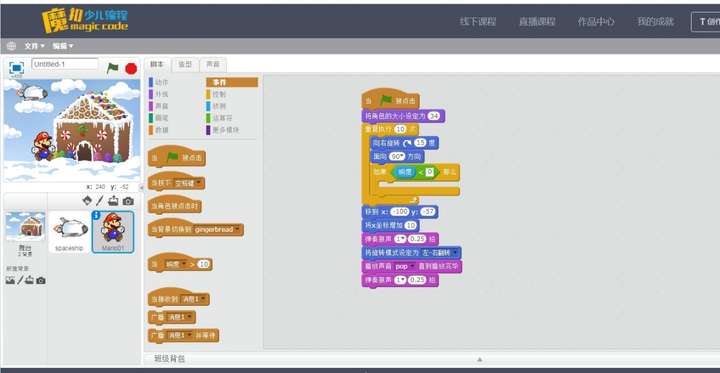Collapse the stage panel divider arrow
720x373 pixels.
(x=141, y=187)
